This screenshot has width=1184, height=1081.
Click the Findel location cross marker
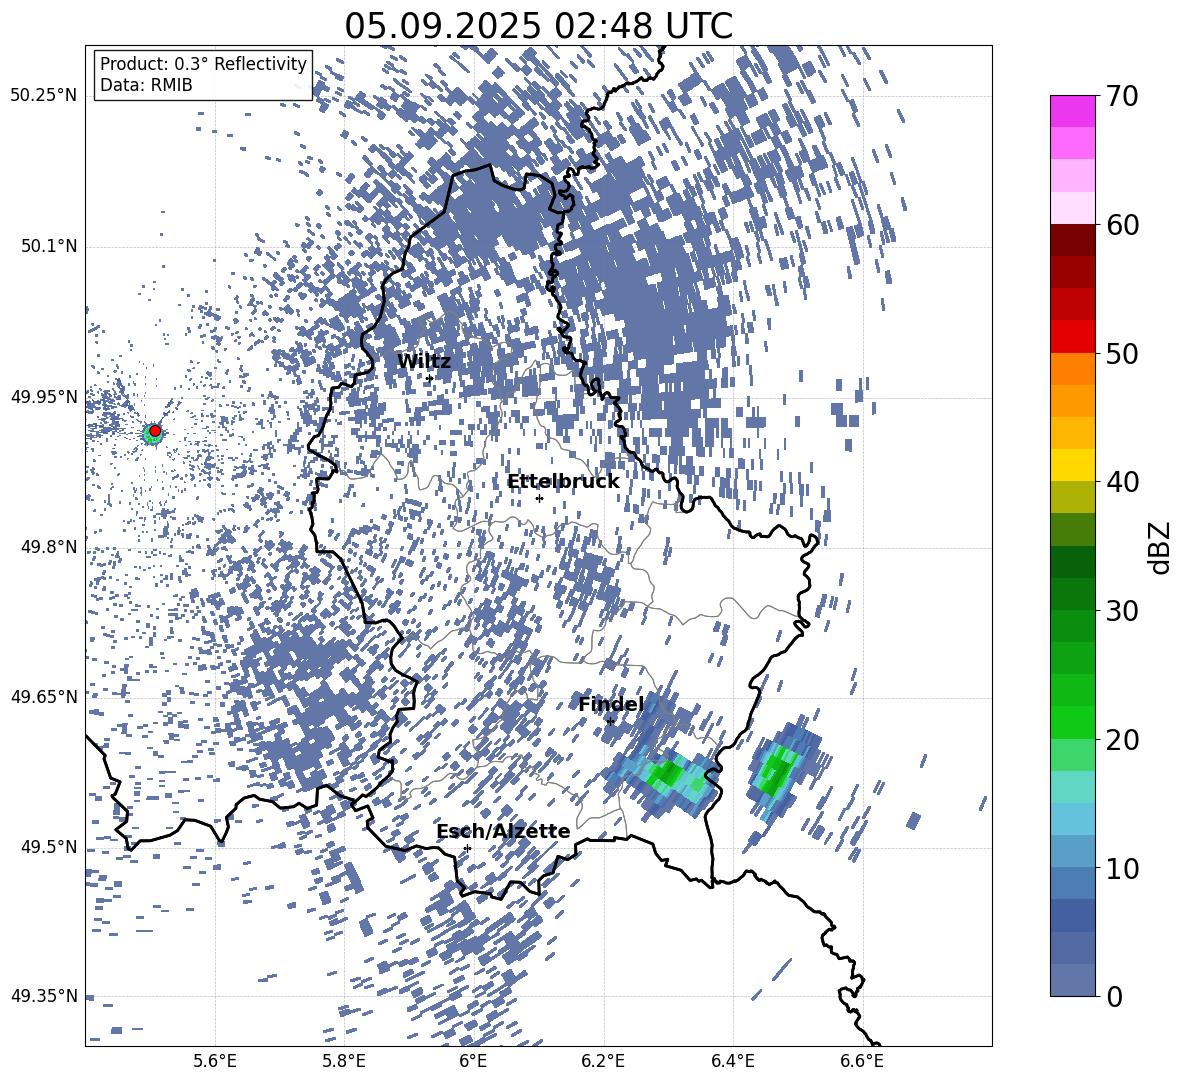pos(610,722)
